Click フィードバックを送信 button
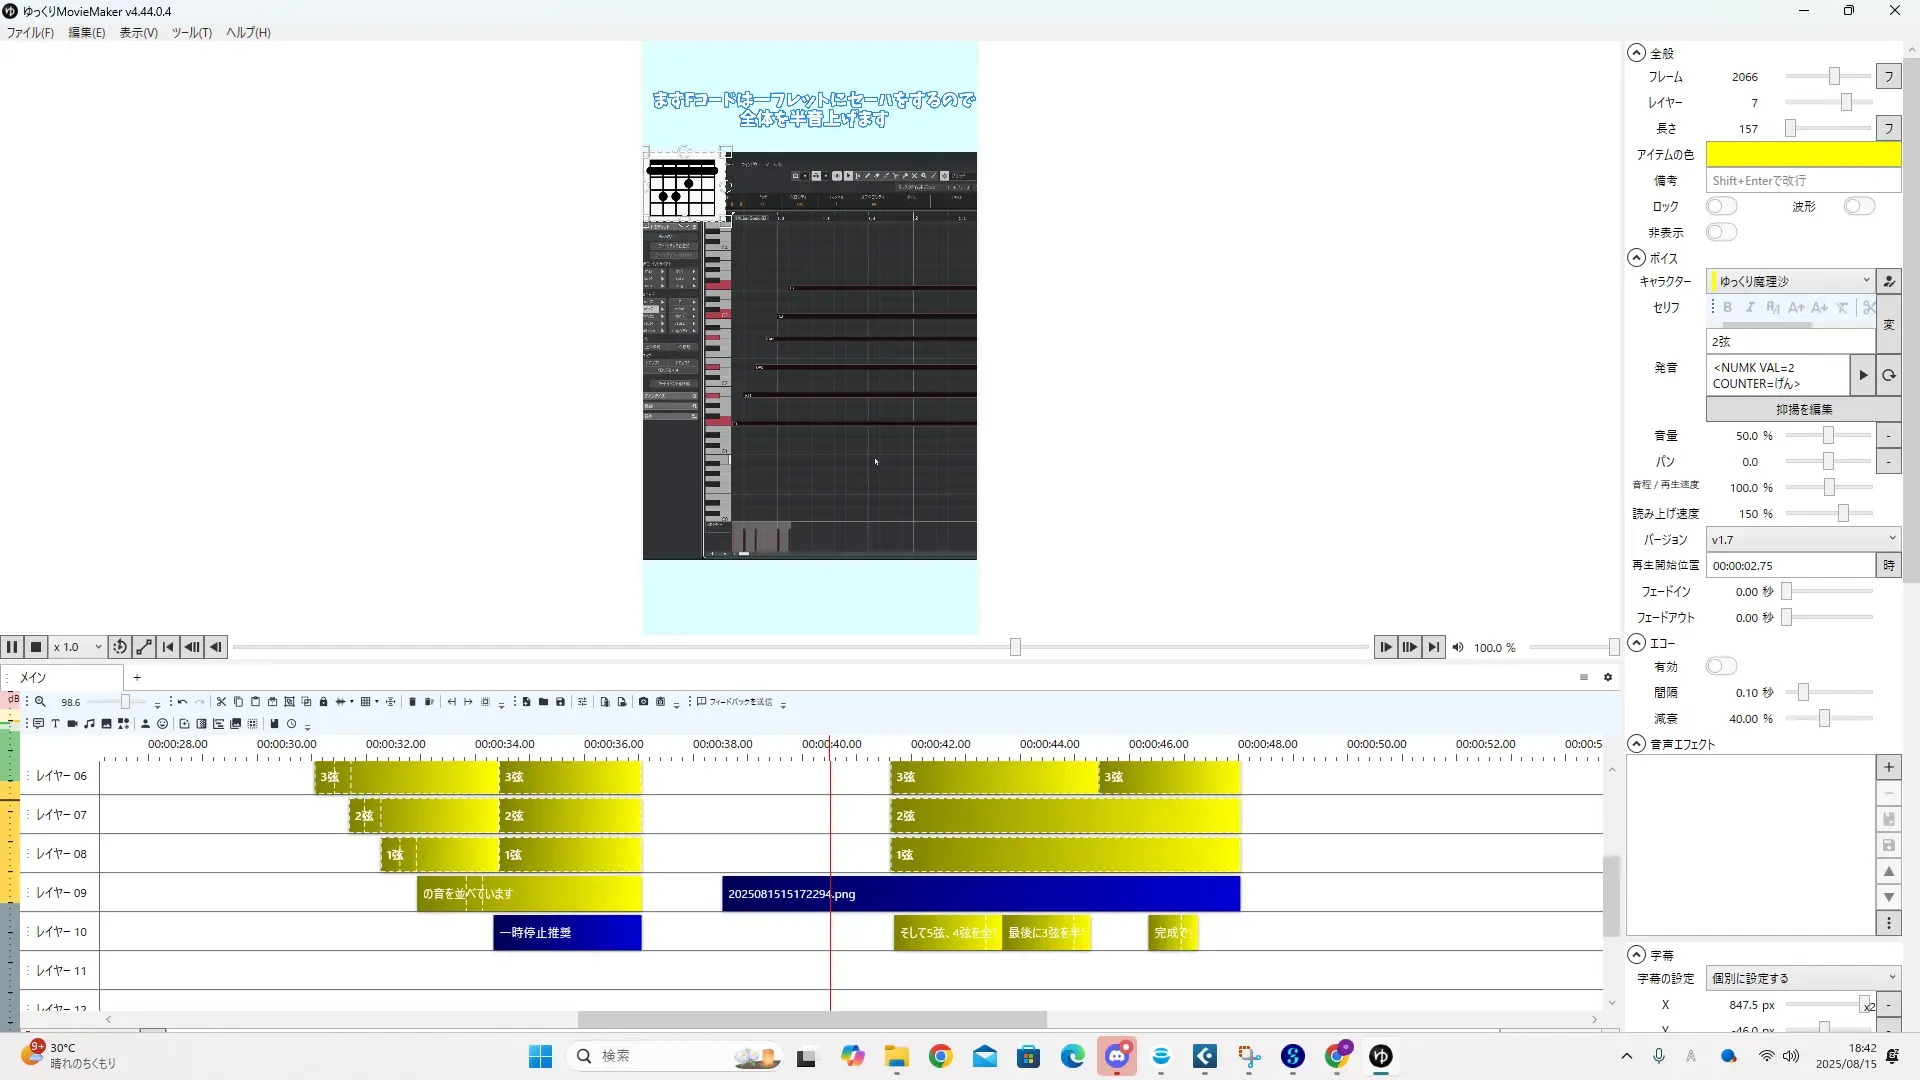 [x=735, y=702]
